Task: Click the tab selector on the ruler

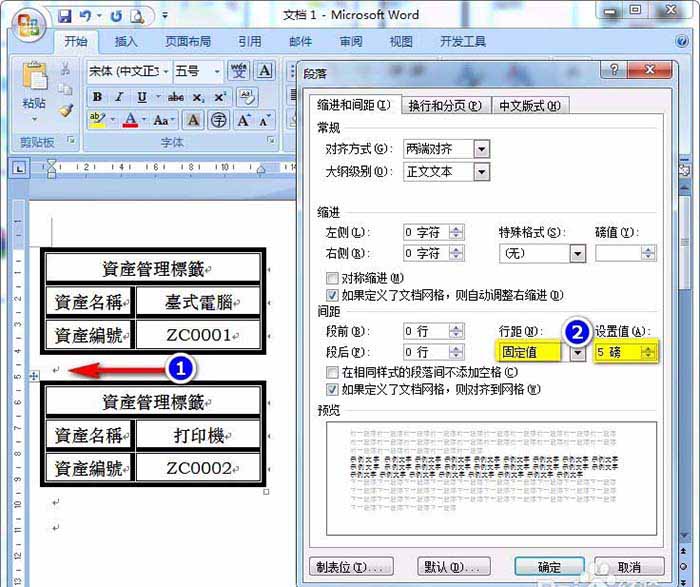Action: click(19, 168)
